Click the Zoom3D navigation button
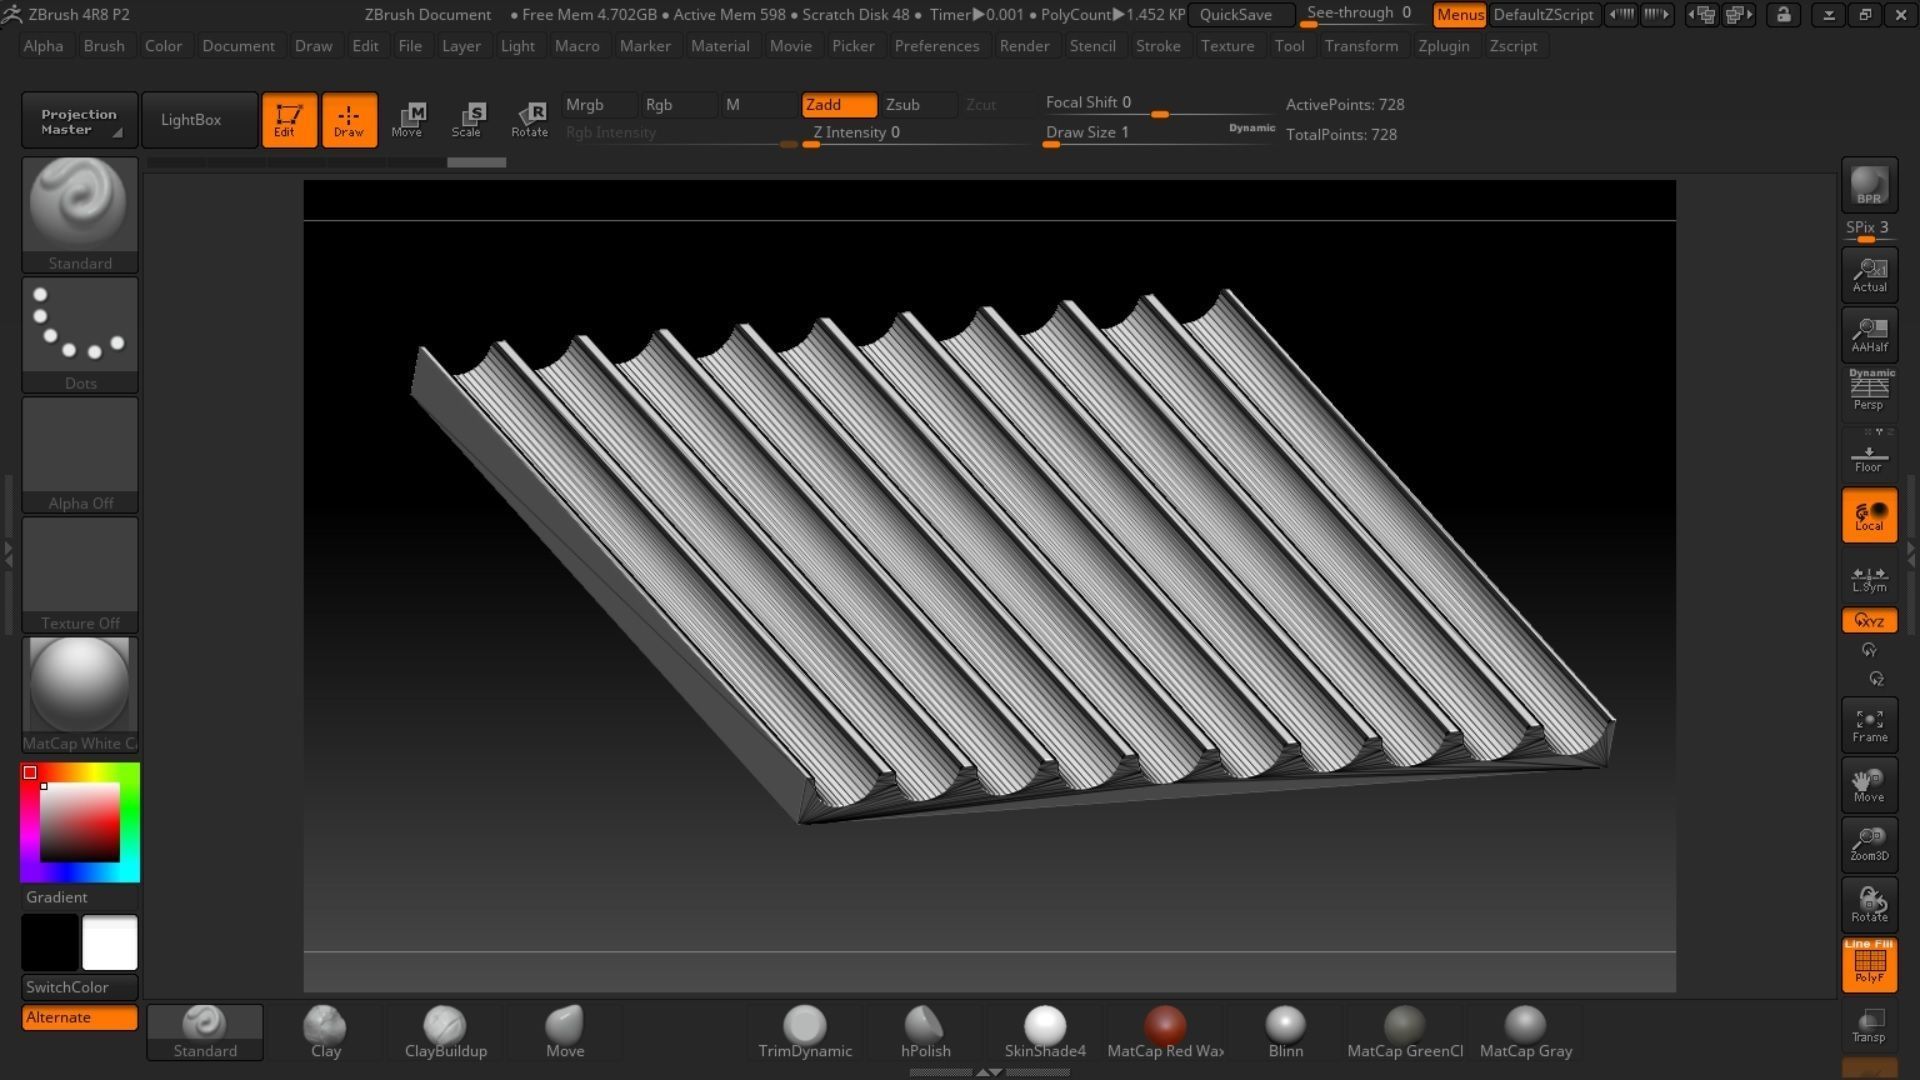The height and width of the screenshot is (1080, 1920). 1869,845
